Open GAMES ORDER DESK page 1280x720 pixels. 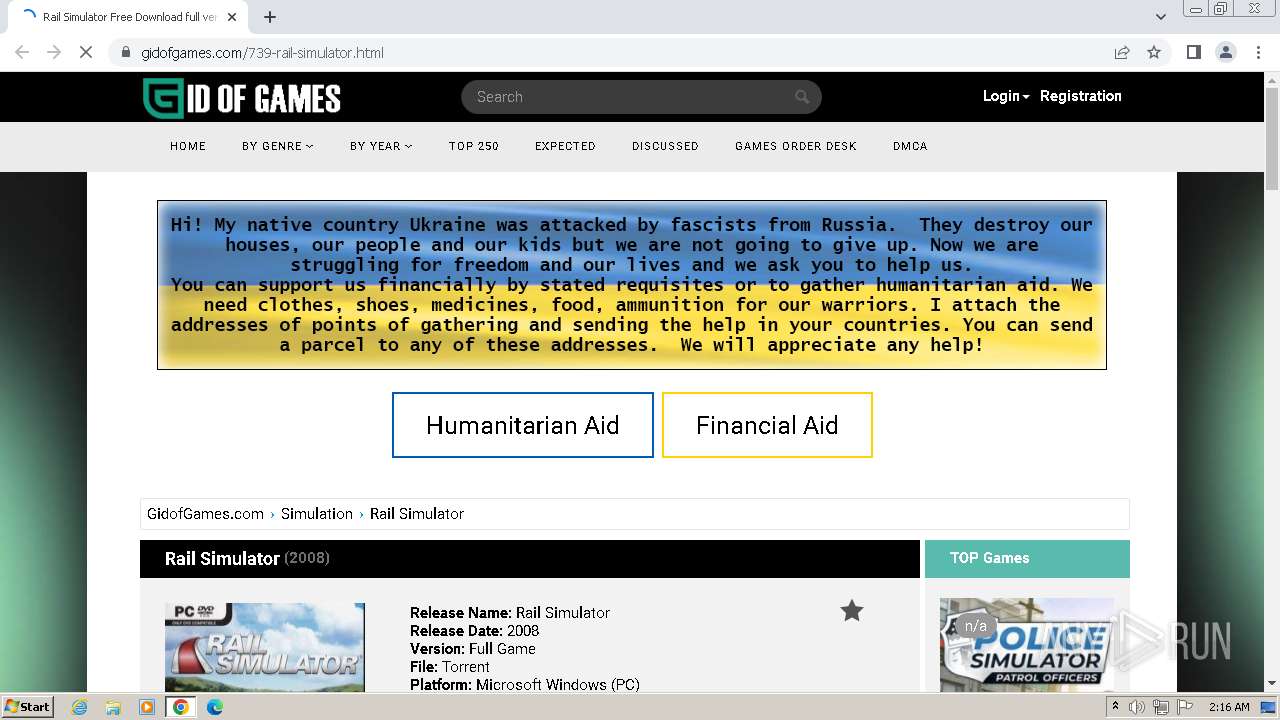[x=796, y=146]
